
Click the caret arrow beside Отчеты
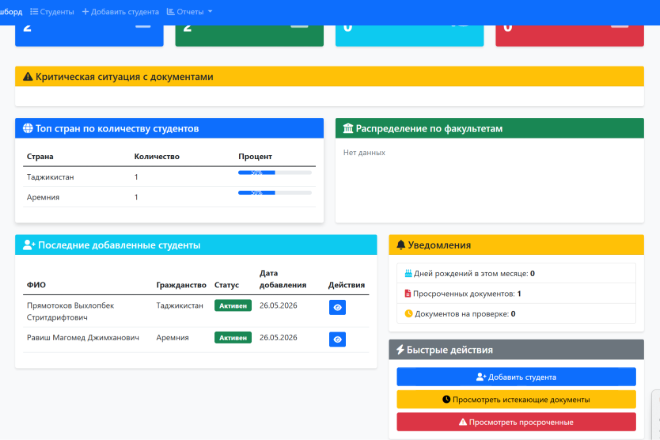pos(210,12)
